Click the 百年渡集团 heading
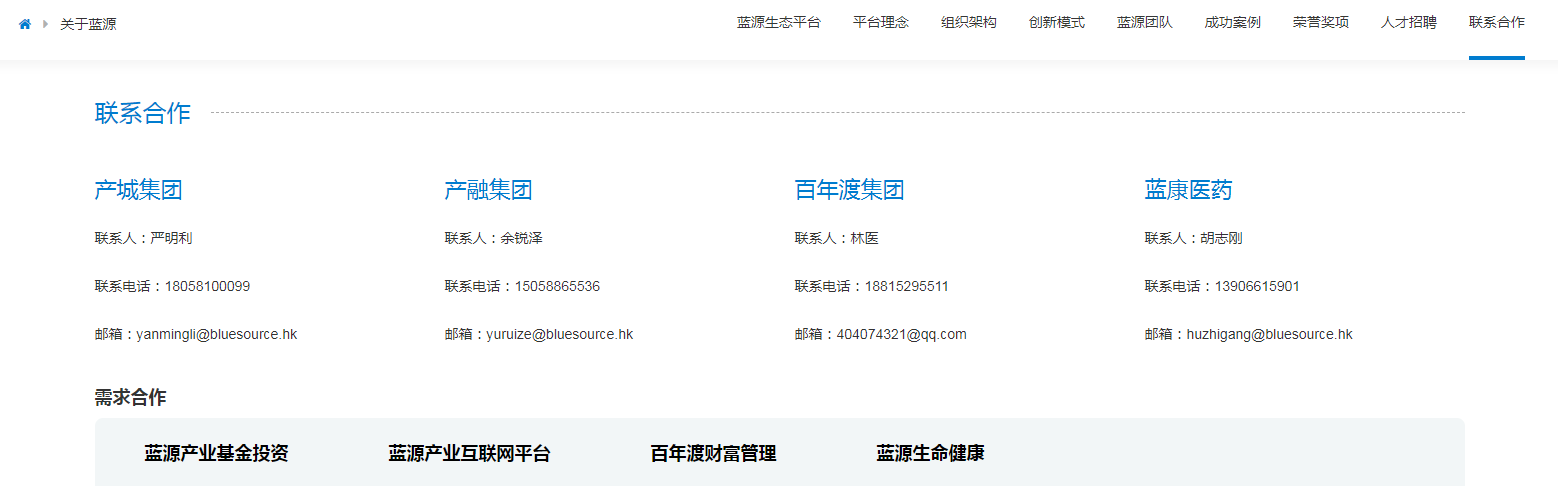 (849, 190)
